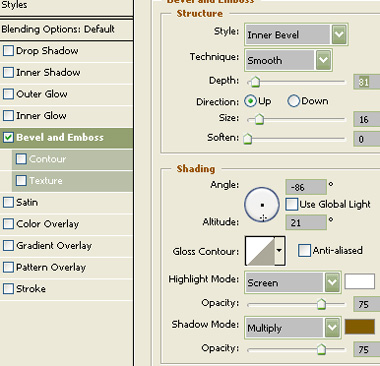380x366 pixels.
Task: Uncheck the Bevel and Emboss checkbox
Action: tap(8, 138)
